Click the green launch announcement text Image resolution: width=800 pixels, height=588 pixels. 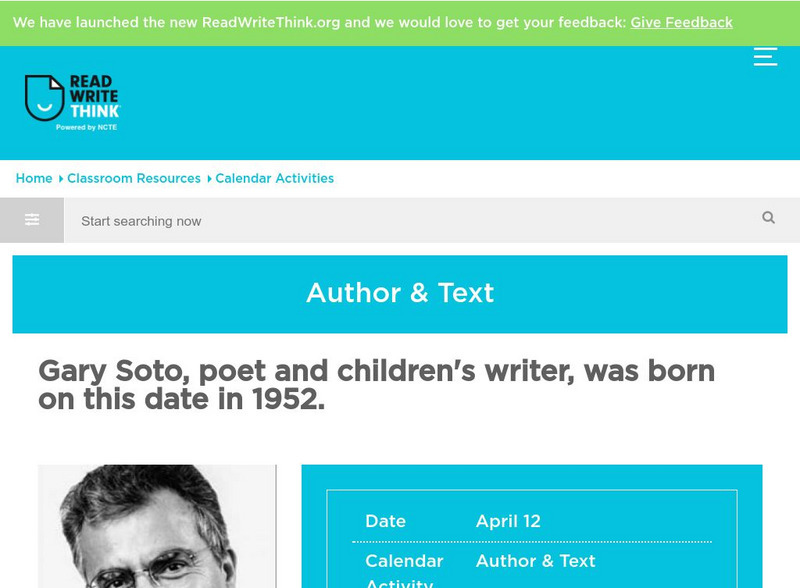[319, 22]
